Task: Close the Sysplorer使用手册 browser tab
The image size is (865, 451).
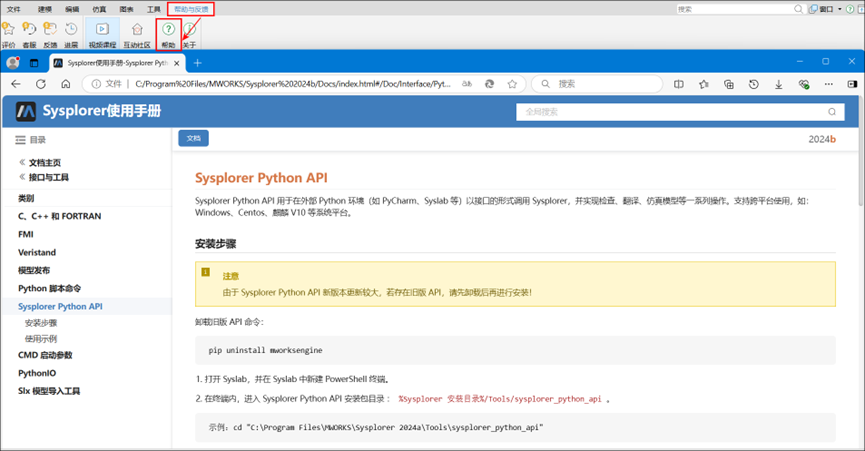Action: coord(177,63)
